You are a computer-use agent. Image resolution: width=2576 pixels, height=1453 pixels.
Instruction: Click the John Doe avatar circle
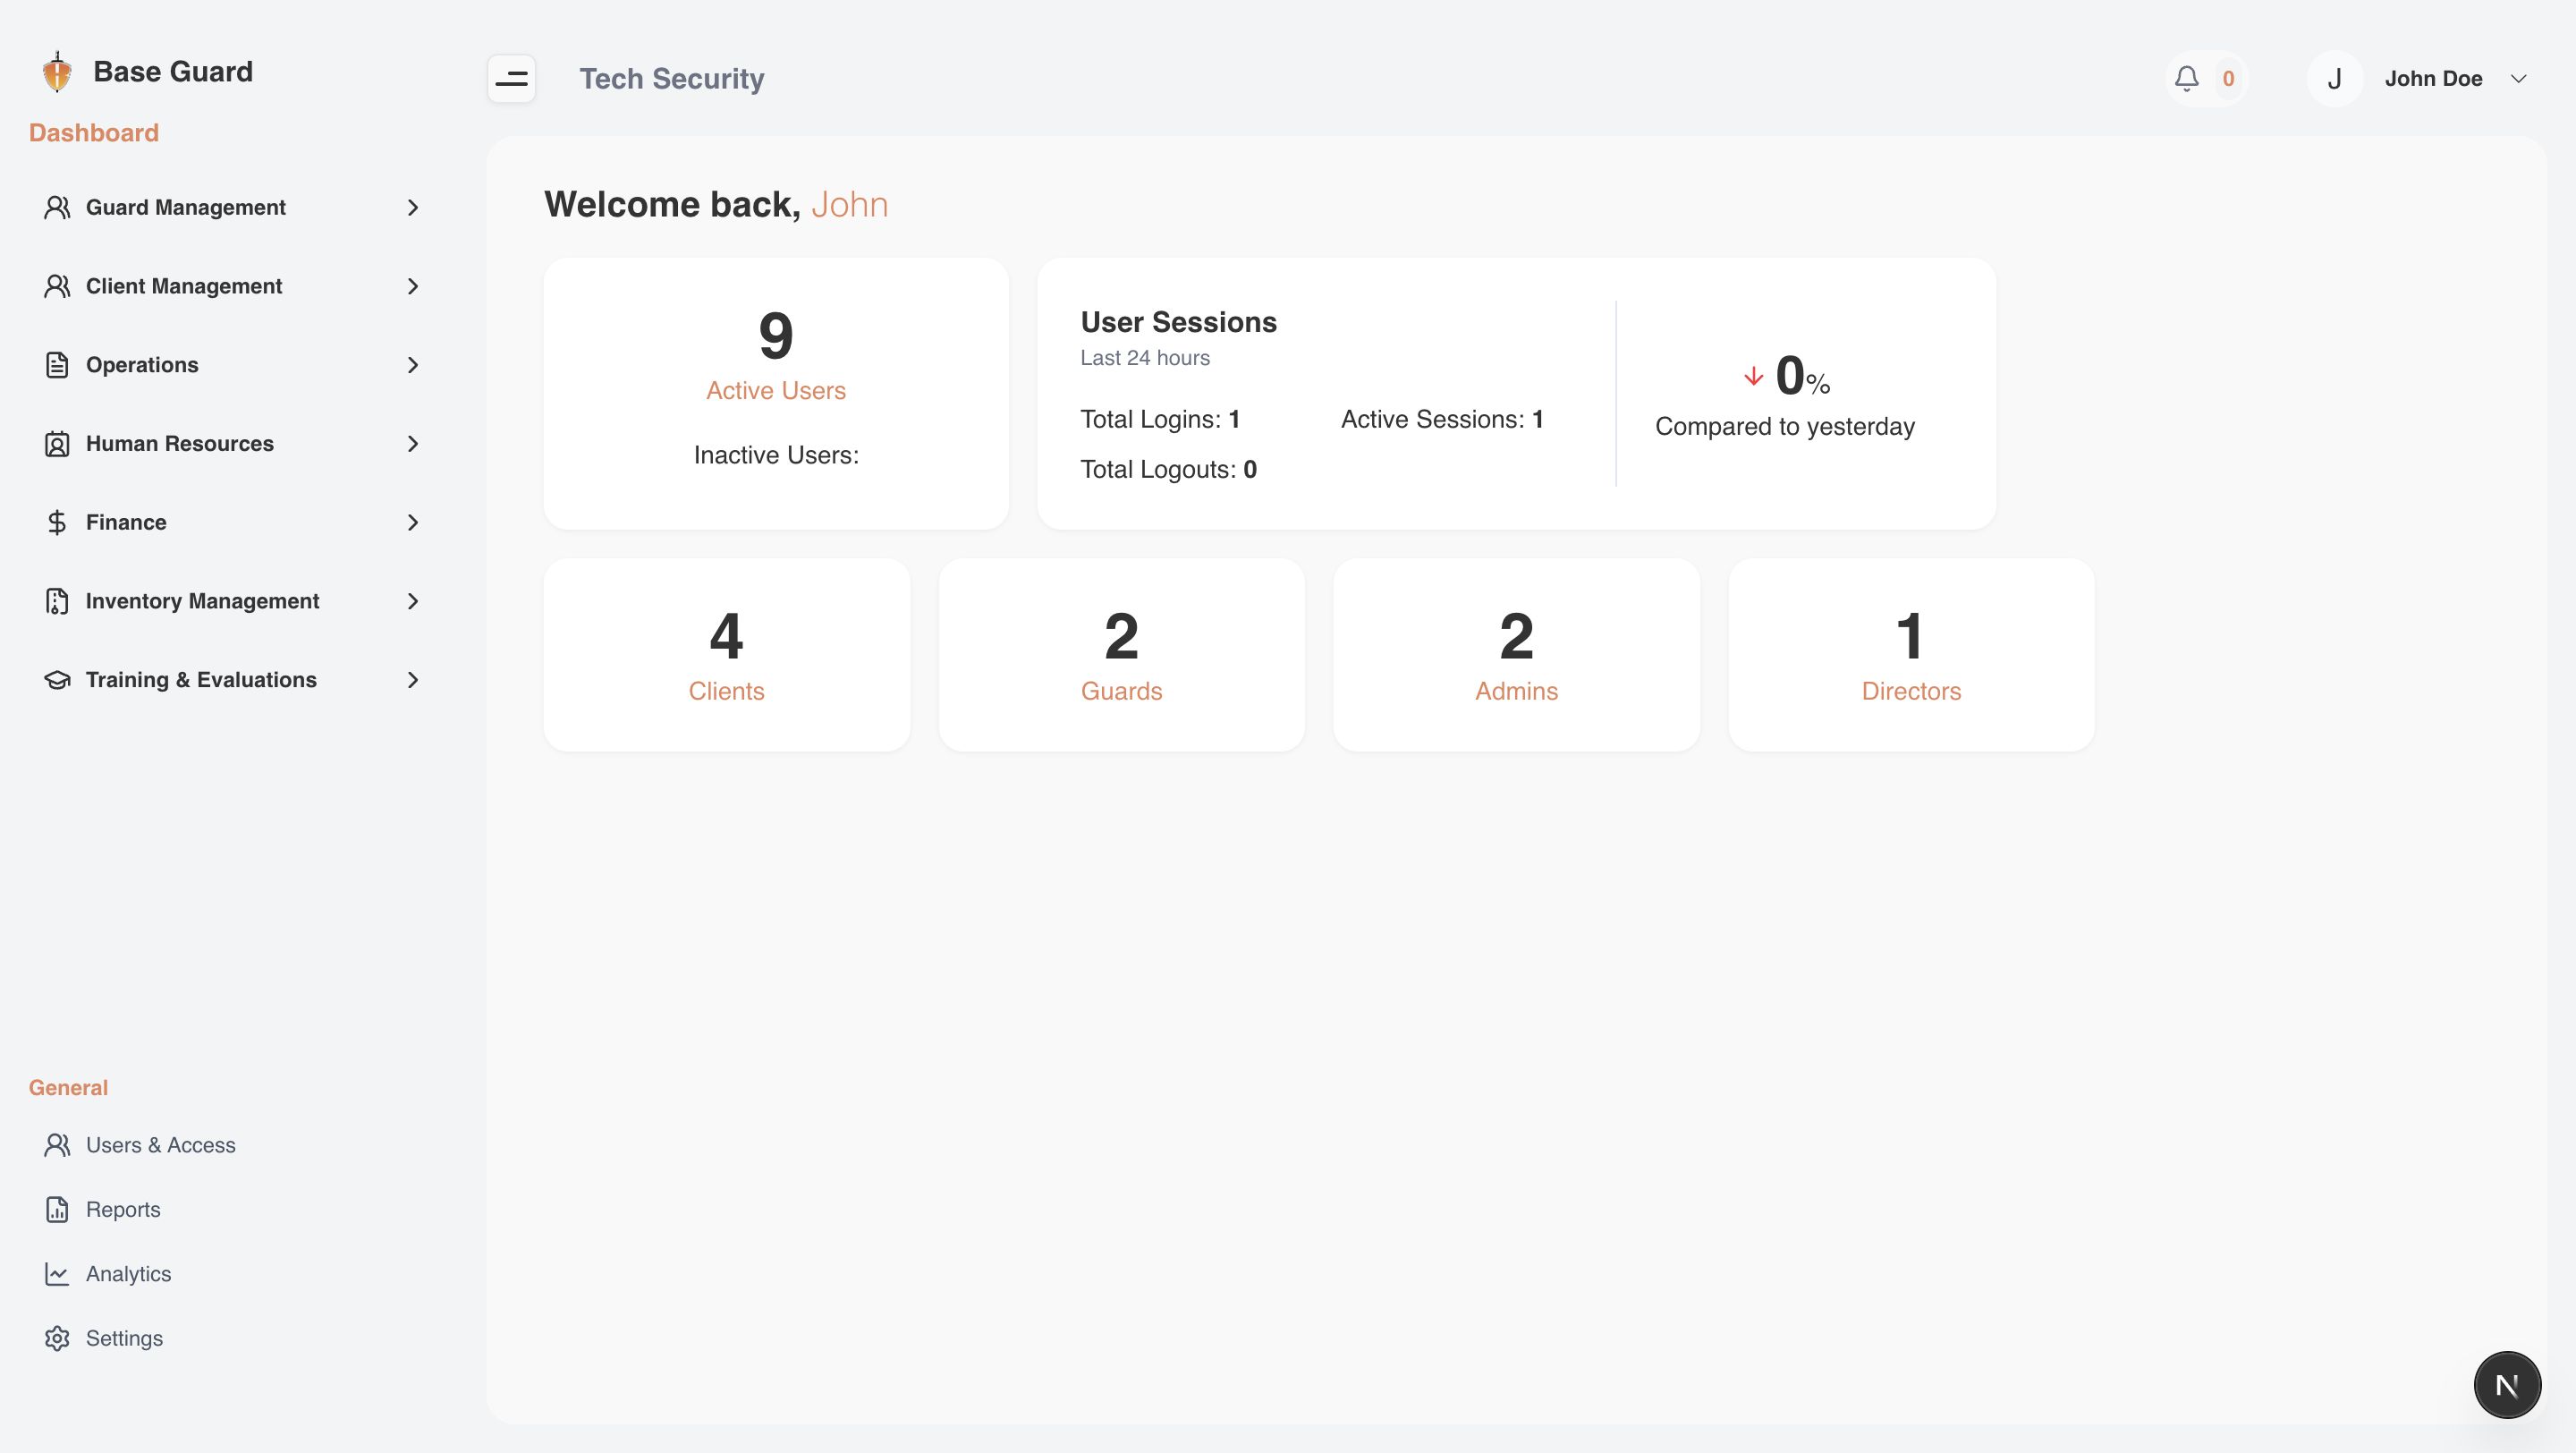pos(2334,78)
